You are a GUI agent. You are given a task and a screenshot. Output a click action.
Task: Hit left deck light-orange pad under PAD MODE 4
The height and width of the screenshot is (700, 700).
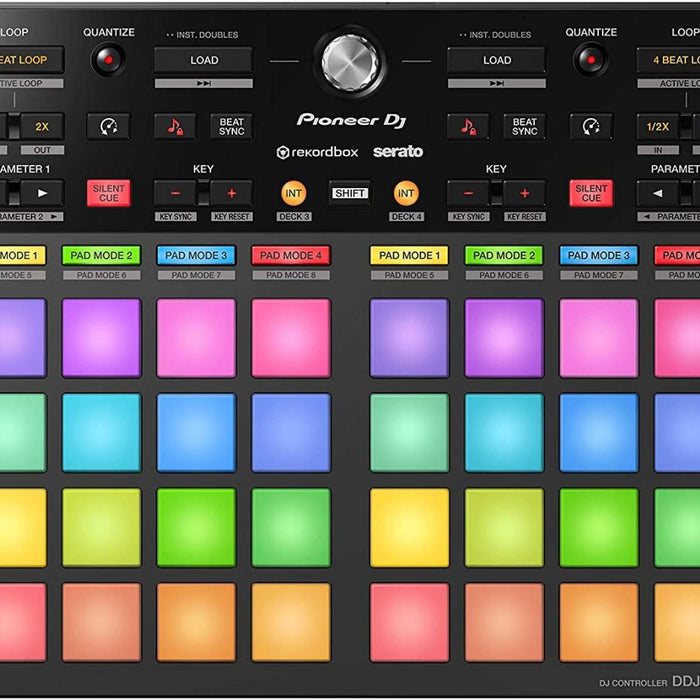pyautogui.click(x=291, y=622)
